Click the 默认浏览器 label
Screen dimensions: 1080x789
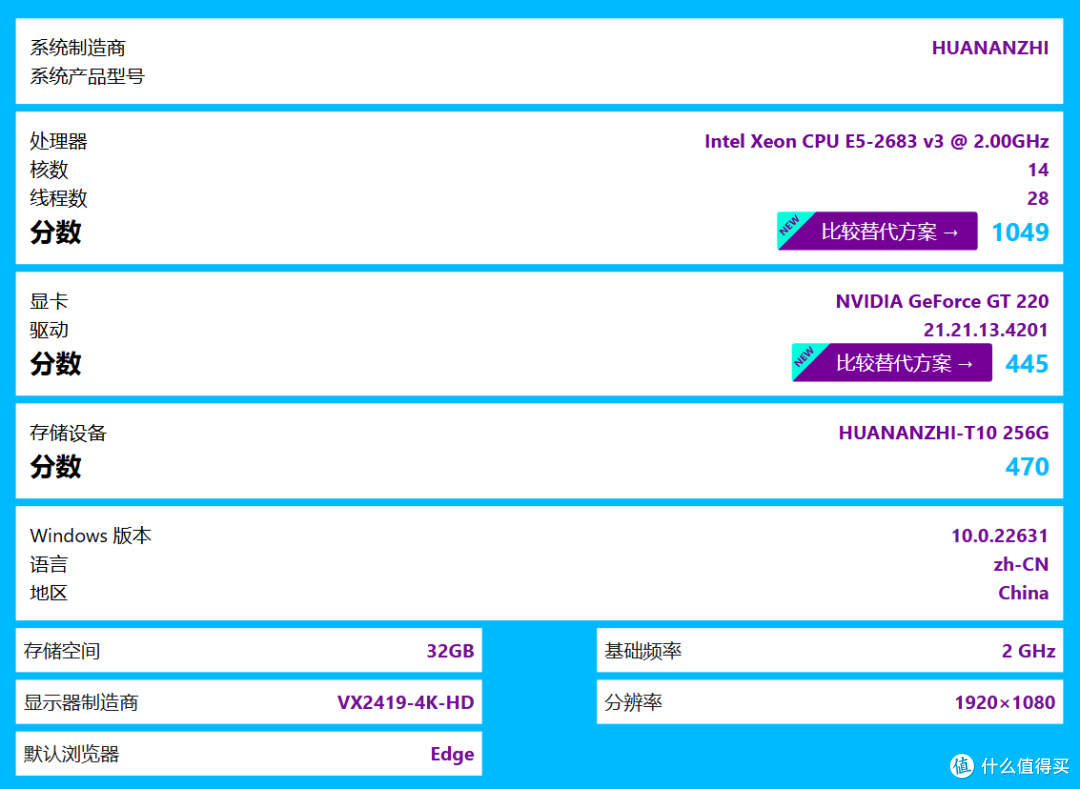point(72,754)
